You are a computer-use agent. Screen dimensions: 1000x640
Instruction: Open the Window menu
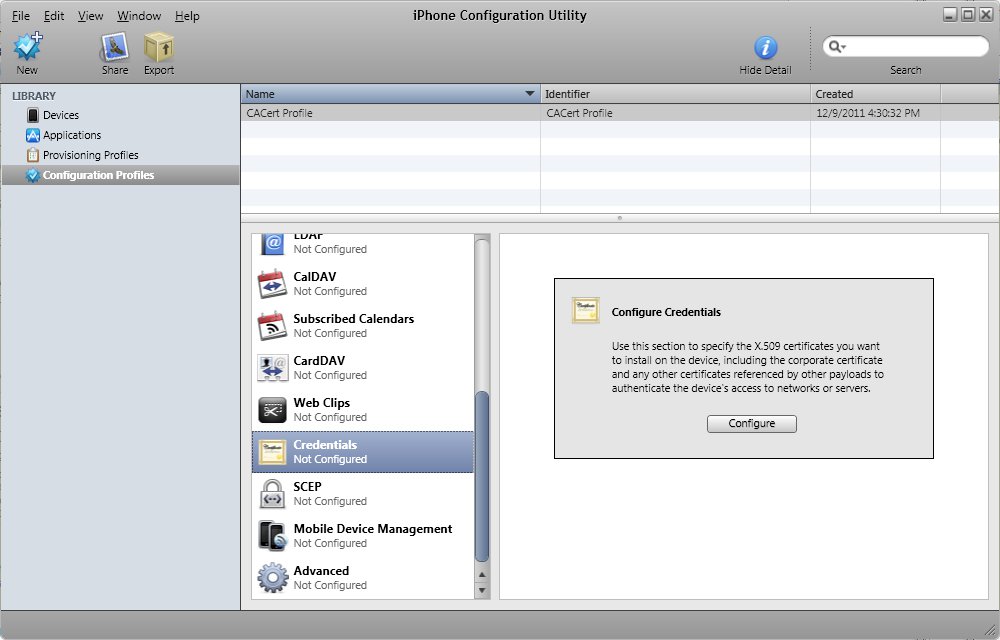(x=139, y=16)
